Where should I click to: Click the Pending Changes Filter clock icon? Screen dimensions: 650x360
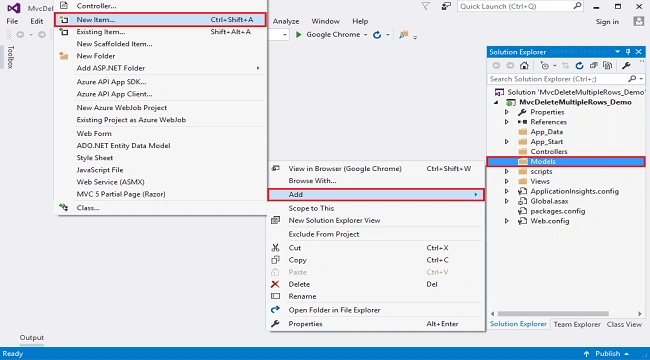[x=544, y=66]
